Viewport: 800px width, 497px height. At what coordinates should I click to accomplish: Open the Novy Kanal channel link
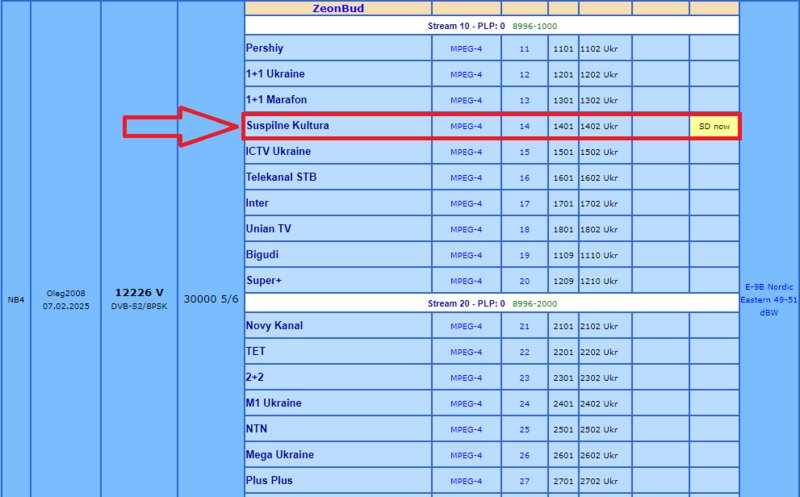pos(275,326)
